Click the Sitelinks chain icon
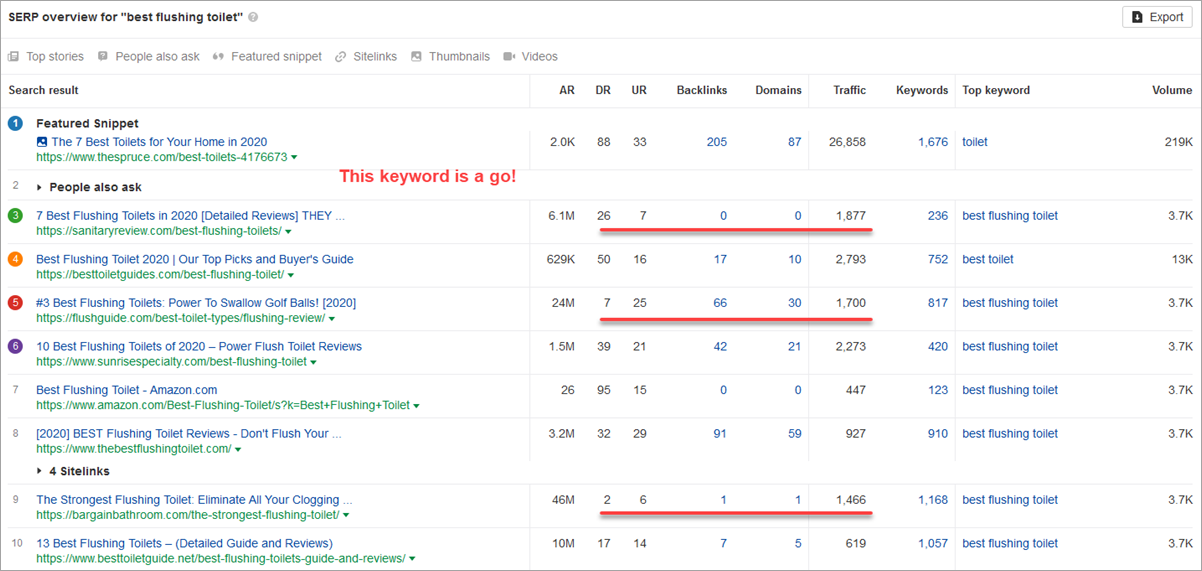Image resolution: width=1202 pixels, height=571 pixels. pos(341,57)
